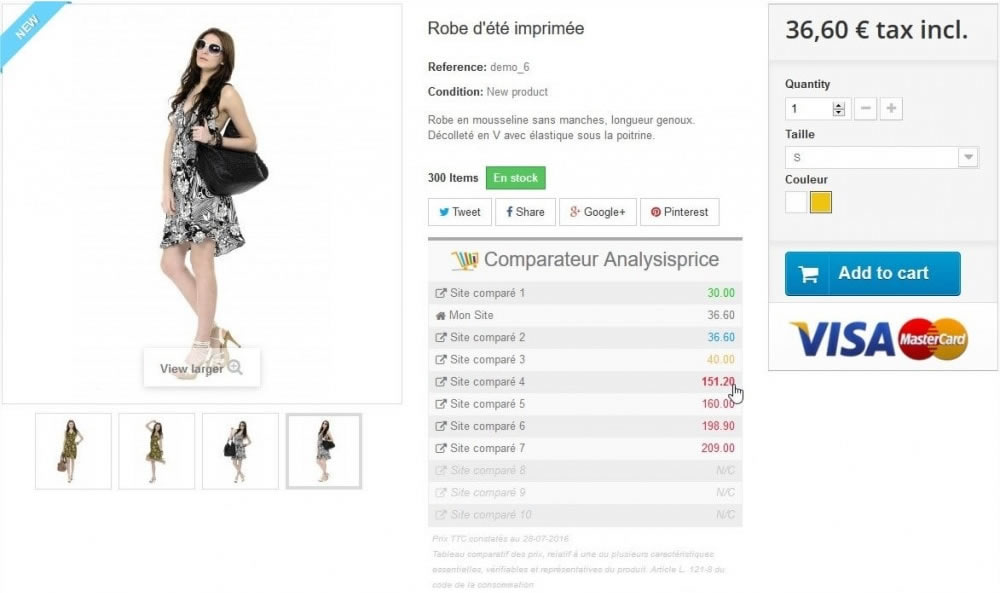Select the yellow color swatch
This screenshot has height=593, width=1000.
coord(821,202)
